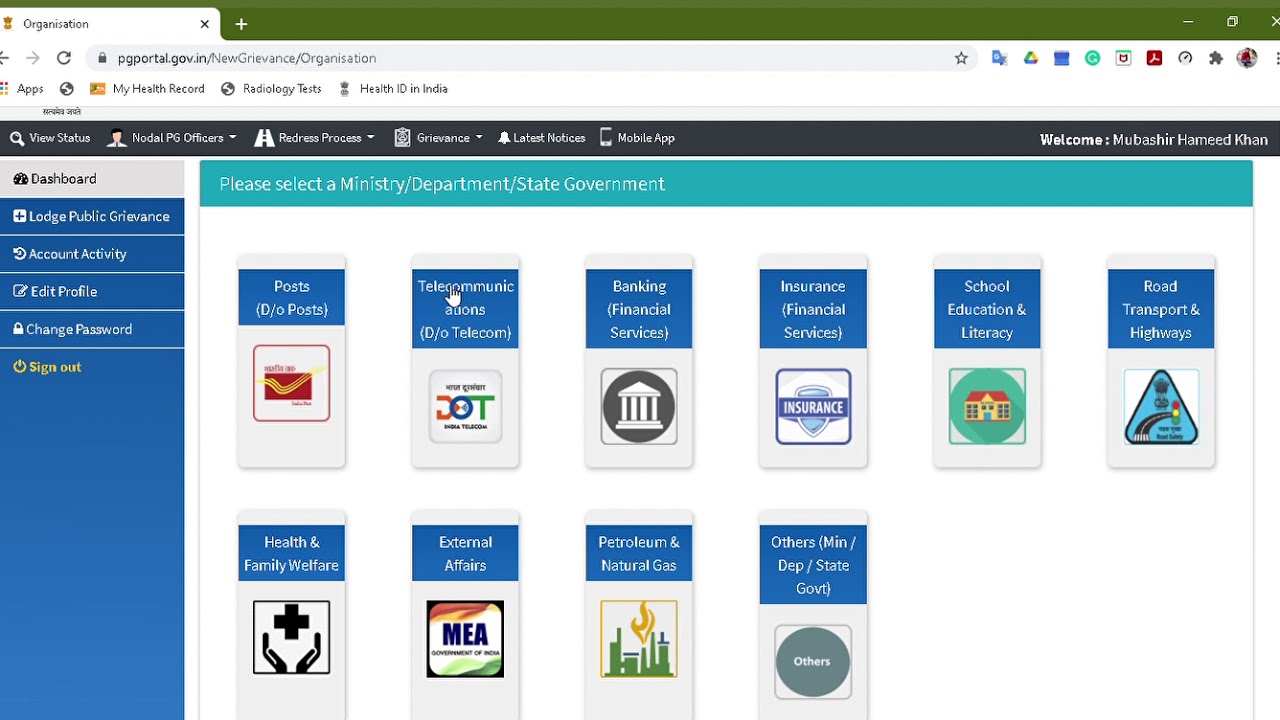Open Edit Profile in sidebar

tap(92, 291)
